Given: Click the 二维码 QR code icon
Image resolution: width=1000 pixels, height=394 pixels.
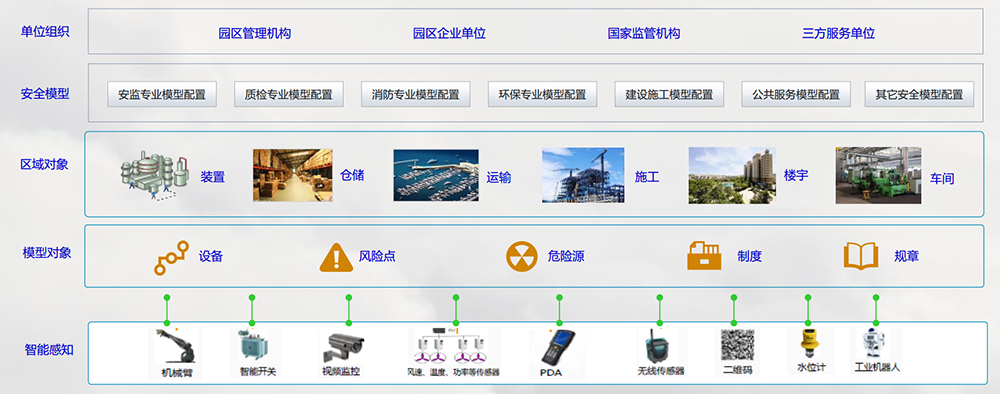Looking at the screenshot, I should tap(737, 345).
